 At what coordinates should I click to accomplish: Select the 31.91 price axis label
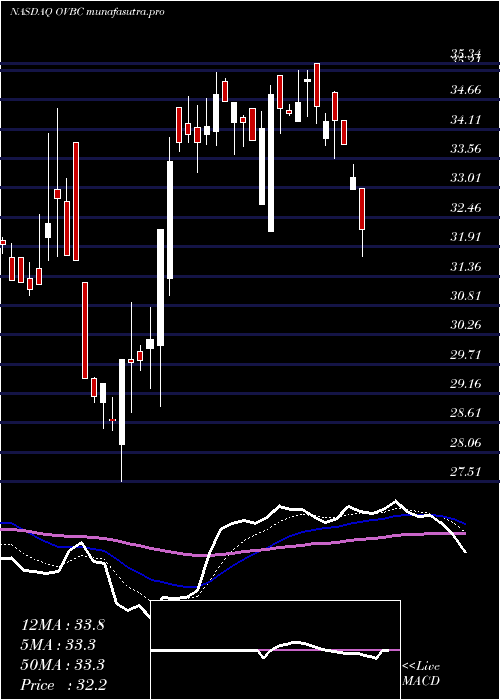click(x=466, y=237)
